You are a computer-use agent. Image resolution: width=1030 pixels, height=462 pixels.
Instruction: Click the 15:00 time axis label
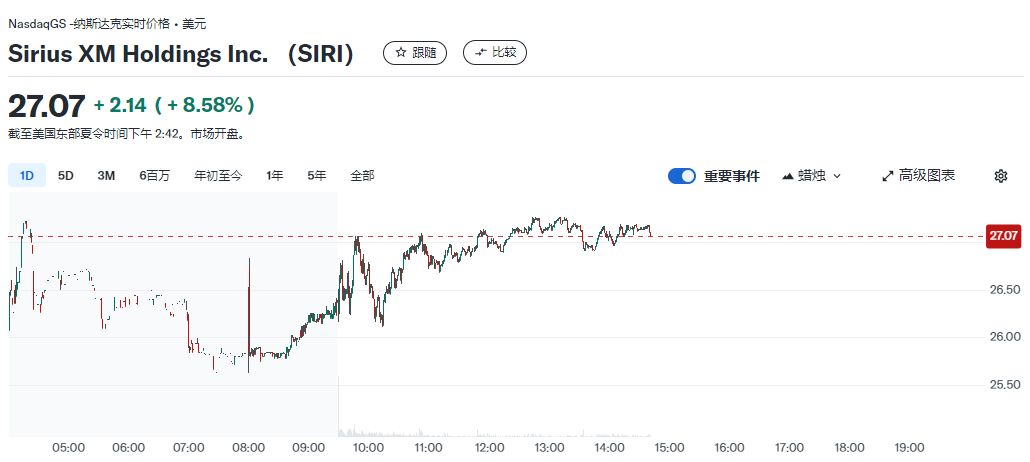(x=669, y=448)
